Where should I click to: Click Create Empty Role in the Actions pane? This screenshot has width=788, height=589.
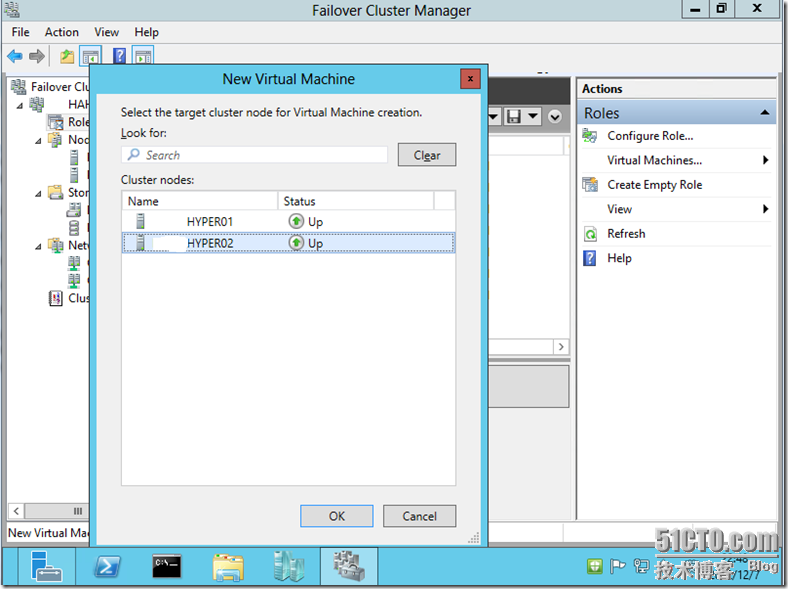point(654,184)
